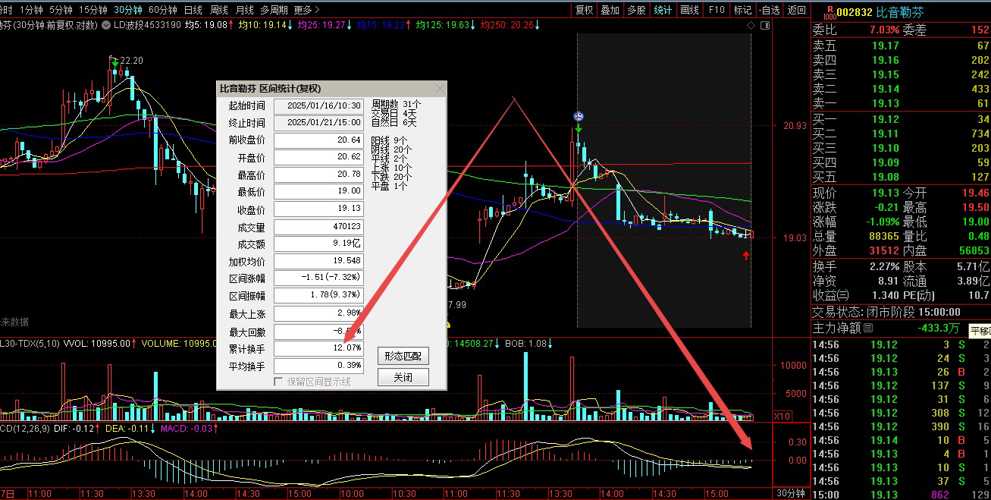Click the 区间涨幅 value -1.51(-7.32%)

coord(319,278)
